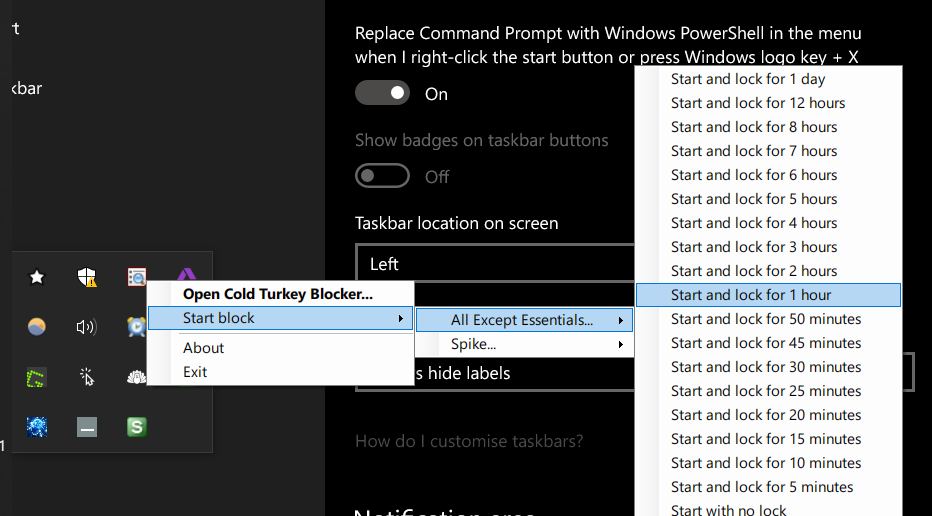Click the white star tray icon
This screenshot has width=932, height=516.
(x=37, y=277)
